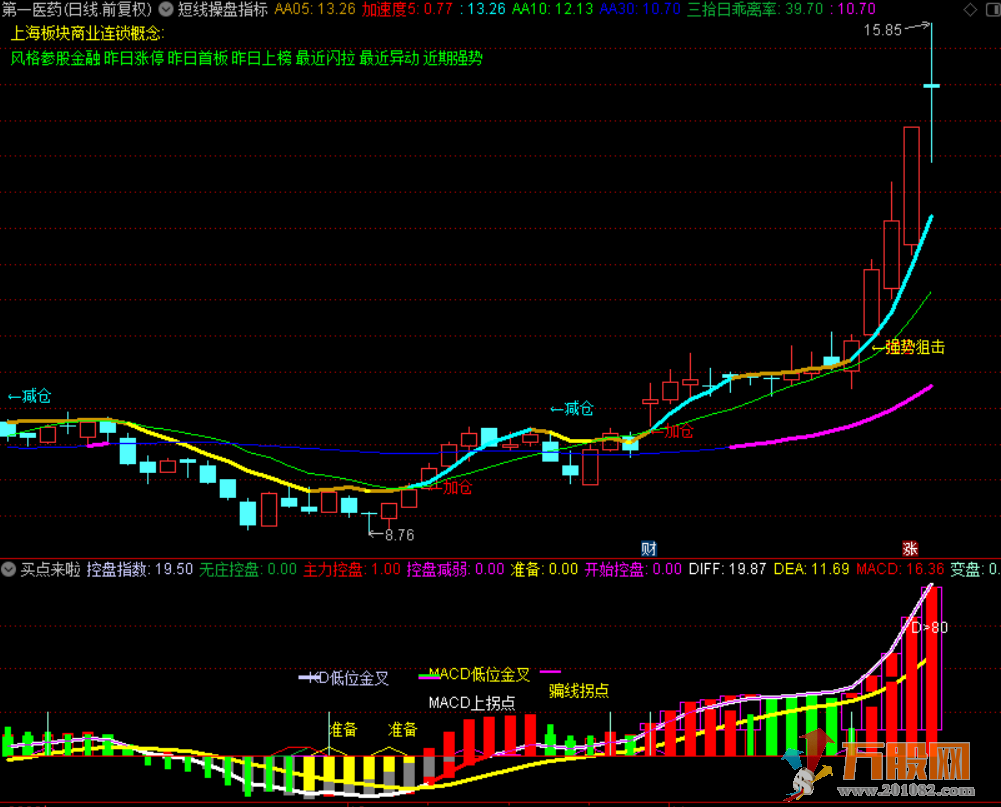Viewport: 1001px width, 807px height.
Task: Click the final cyan candlestick under 15.85
Action: (x=931, y=93)
